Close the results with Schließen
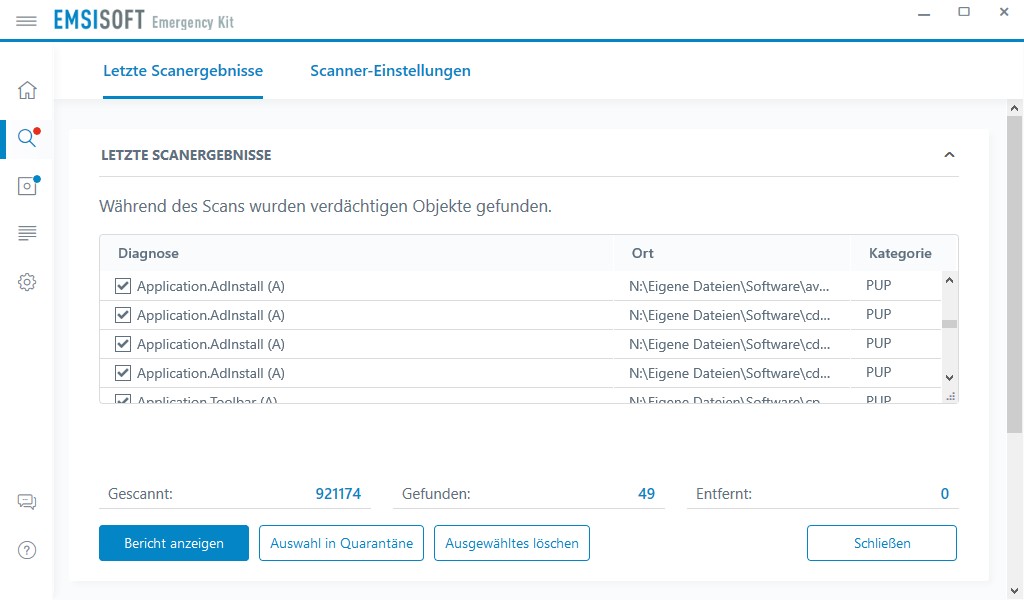 pos(881,543)
